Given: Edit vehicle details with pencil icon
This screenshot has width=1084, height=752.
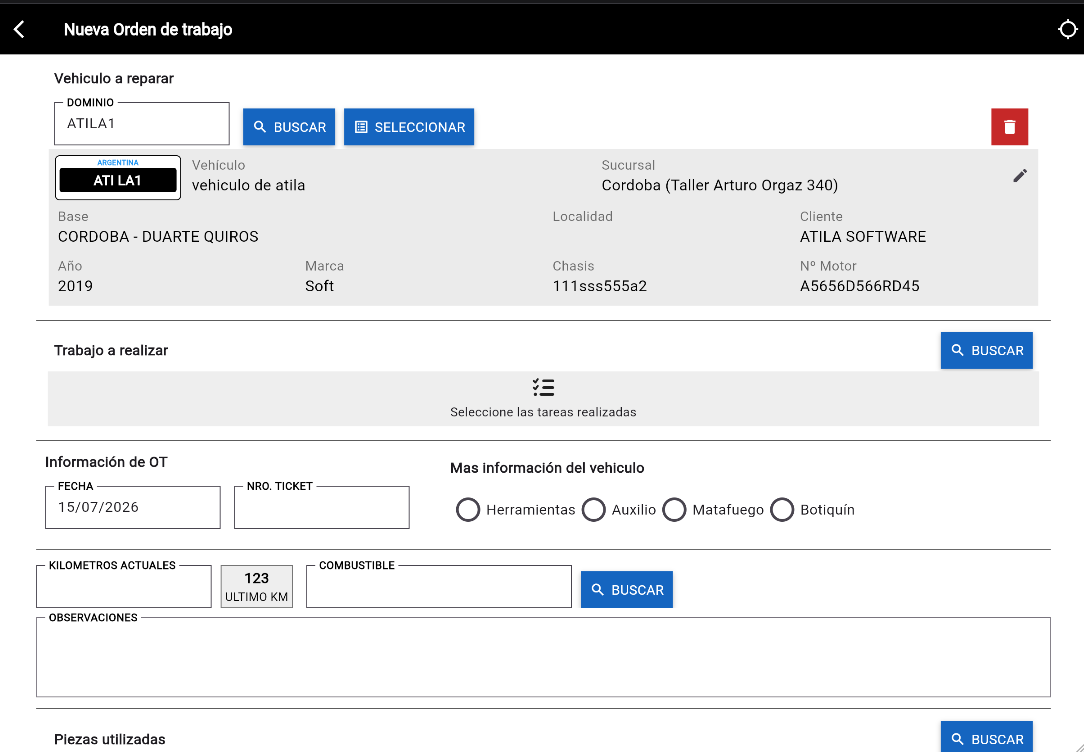Looking at the screenshot, I should (x=1020, y=176).
